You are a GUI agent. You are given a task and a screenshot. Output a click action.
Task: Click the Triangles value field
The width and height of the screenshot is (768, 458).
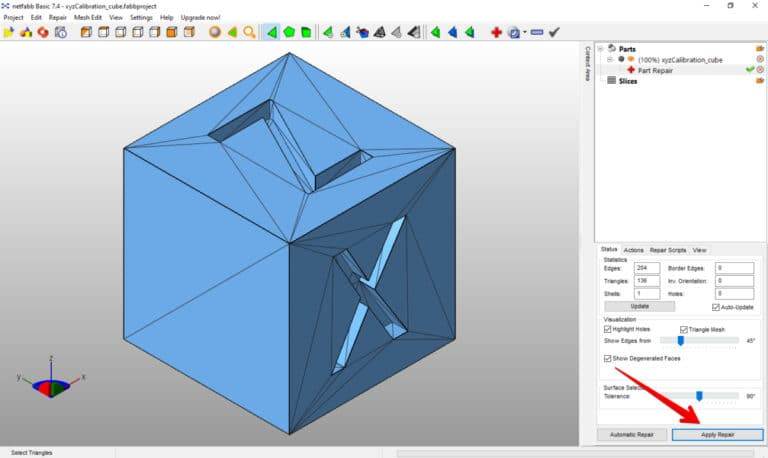pyautogui.click(x=647, y=281)
